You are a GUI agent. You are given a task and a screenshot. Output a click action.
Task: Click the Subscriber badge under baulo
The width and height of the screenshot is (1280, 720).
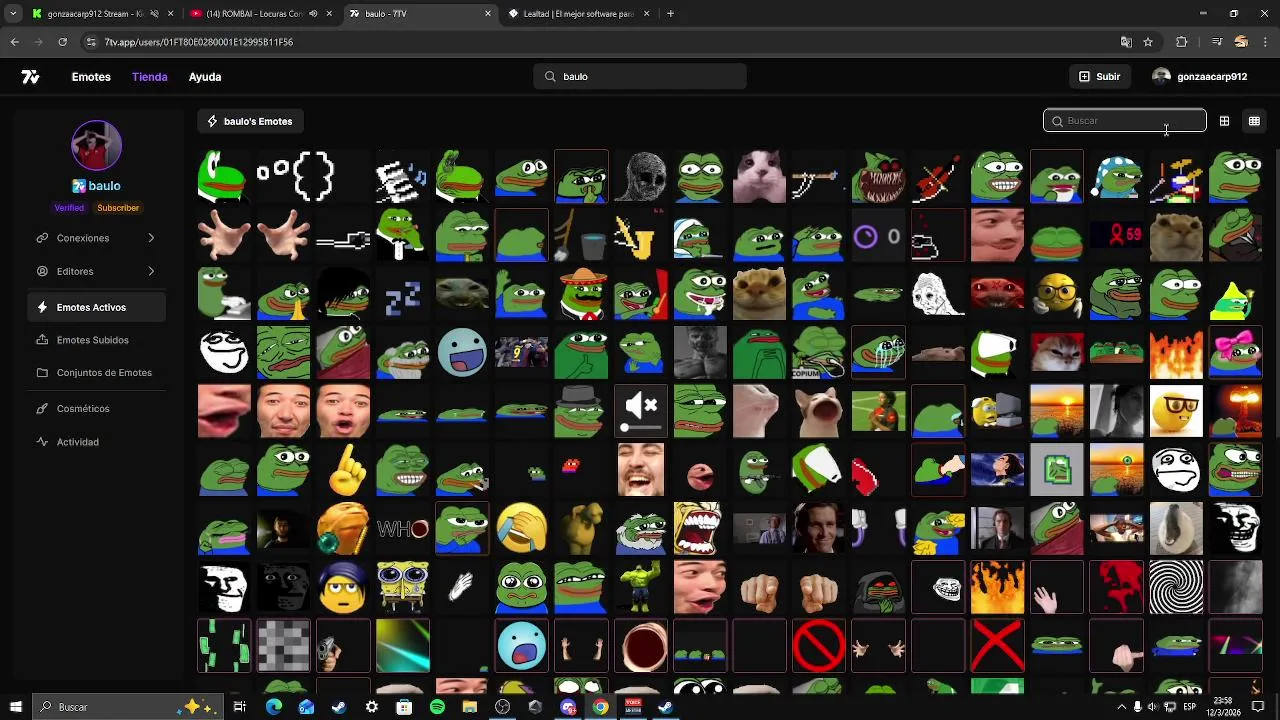tap(118, 208)
